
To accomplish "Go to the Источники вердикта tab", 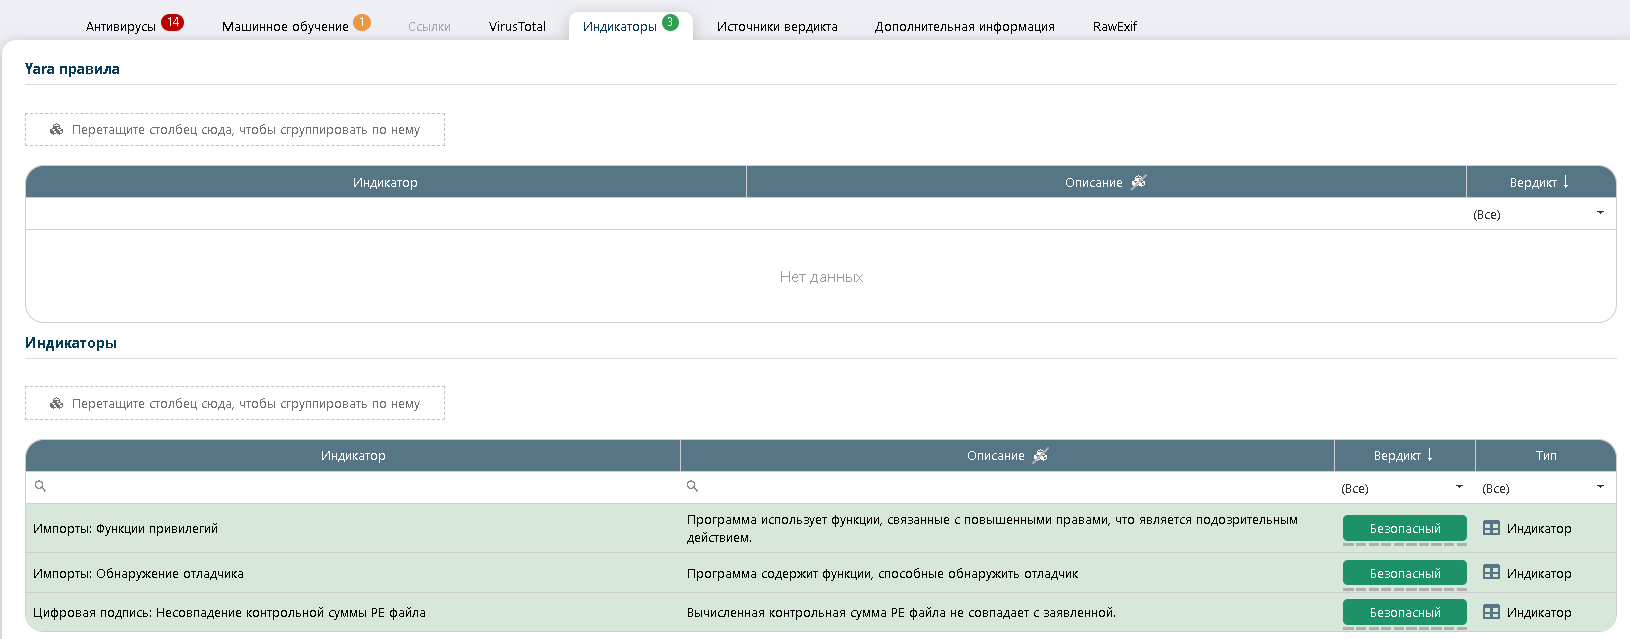I will point(777,27).
